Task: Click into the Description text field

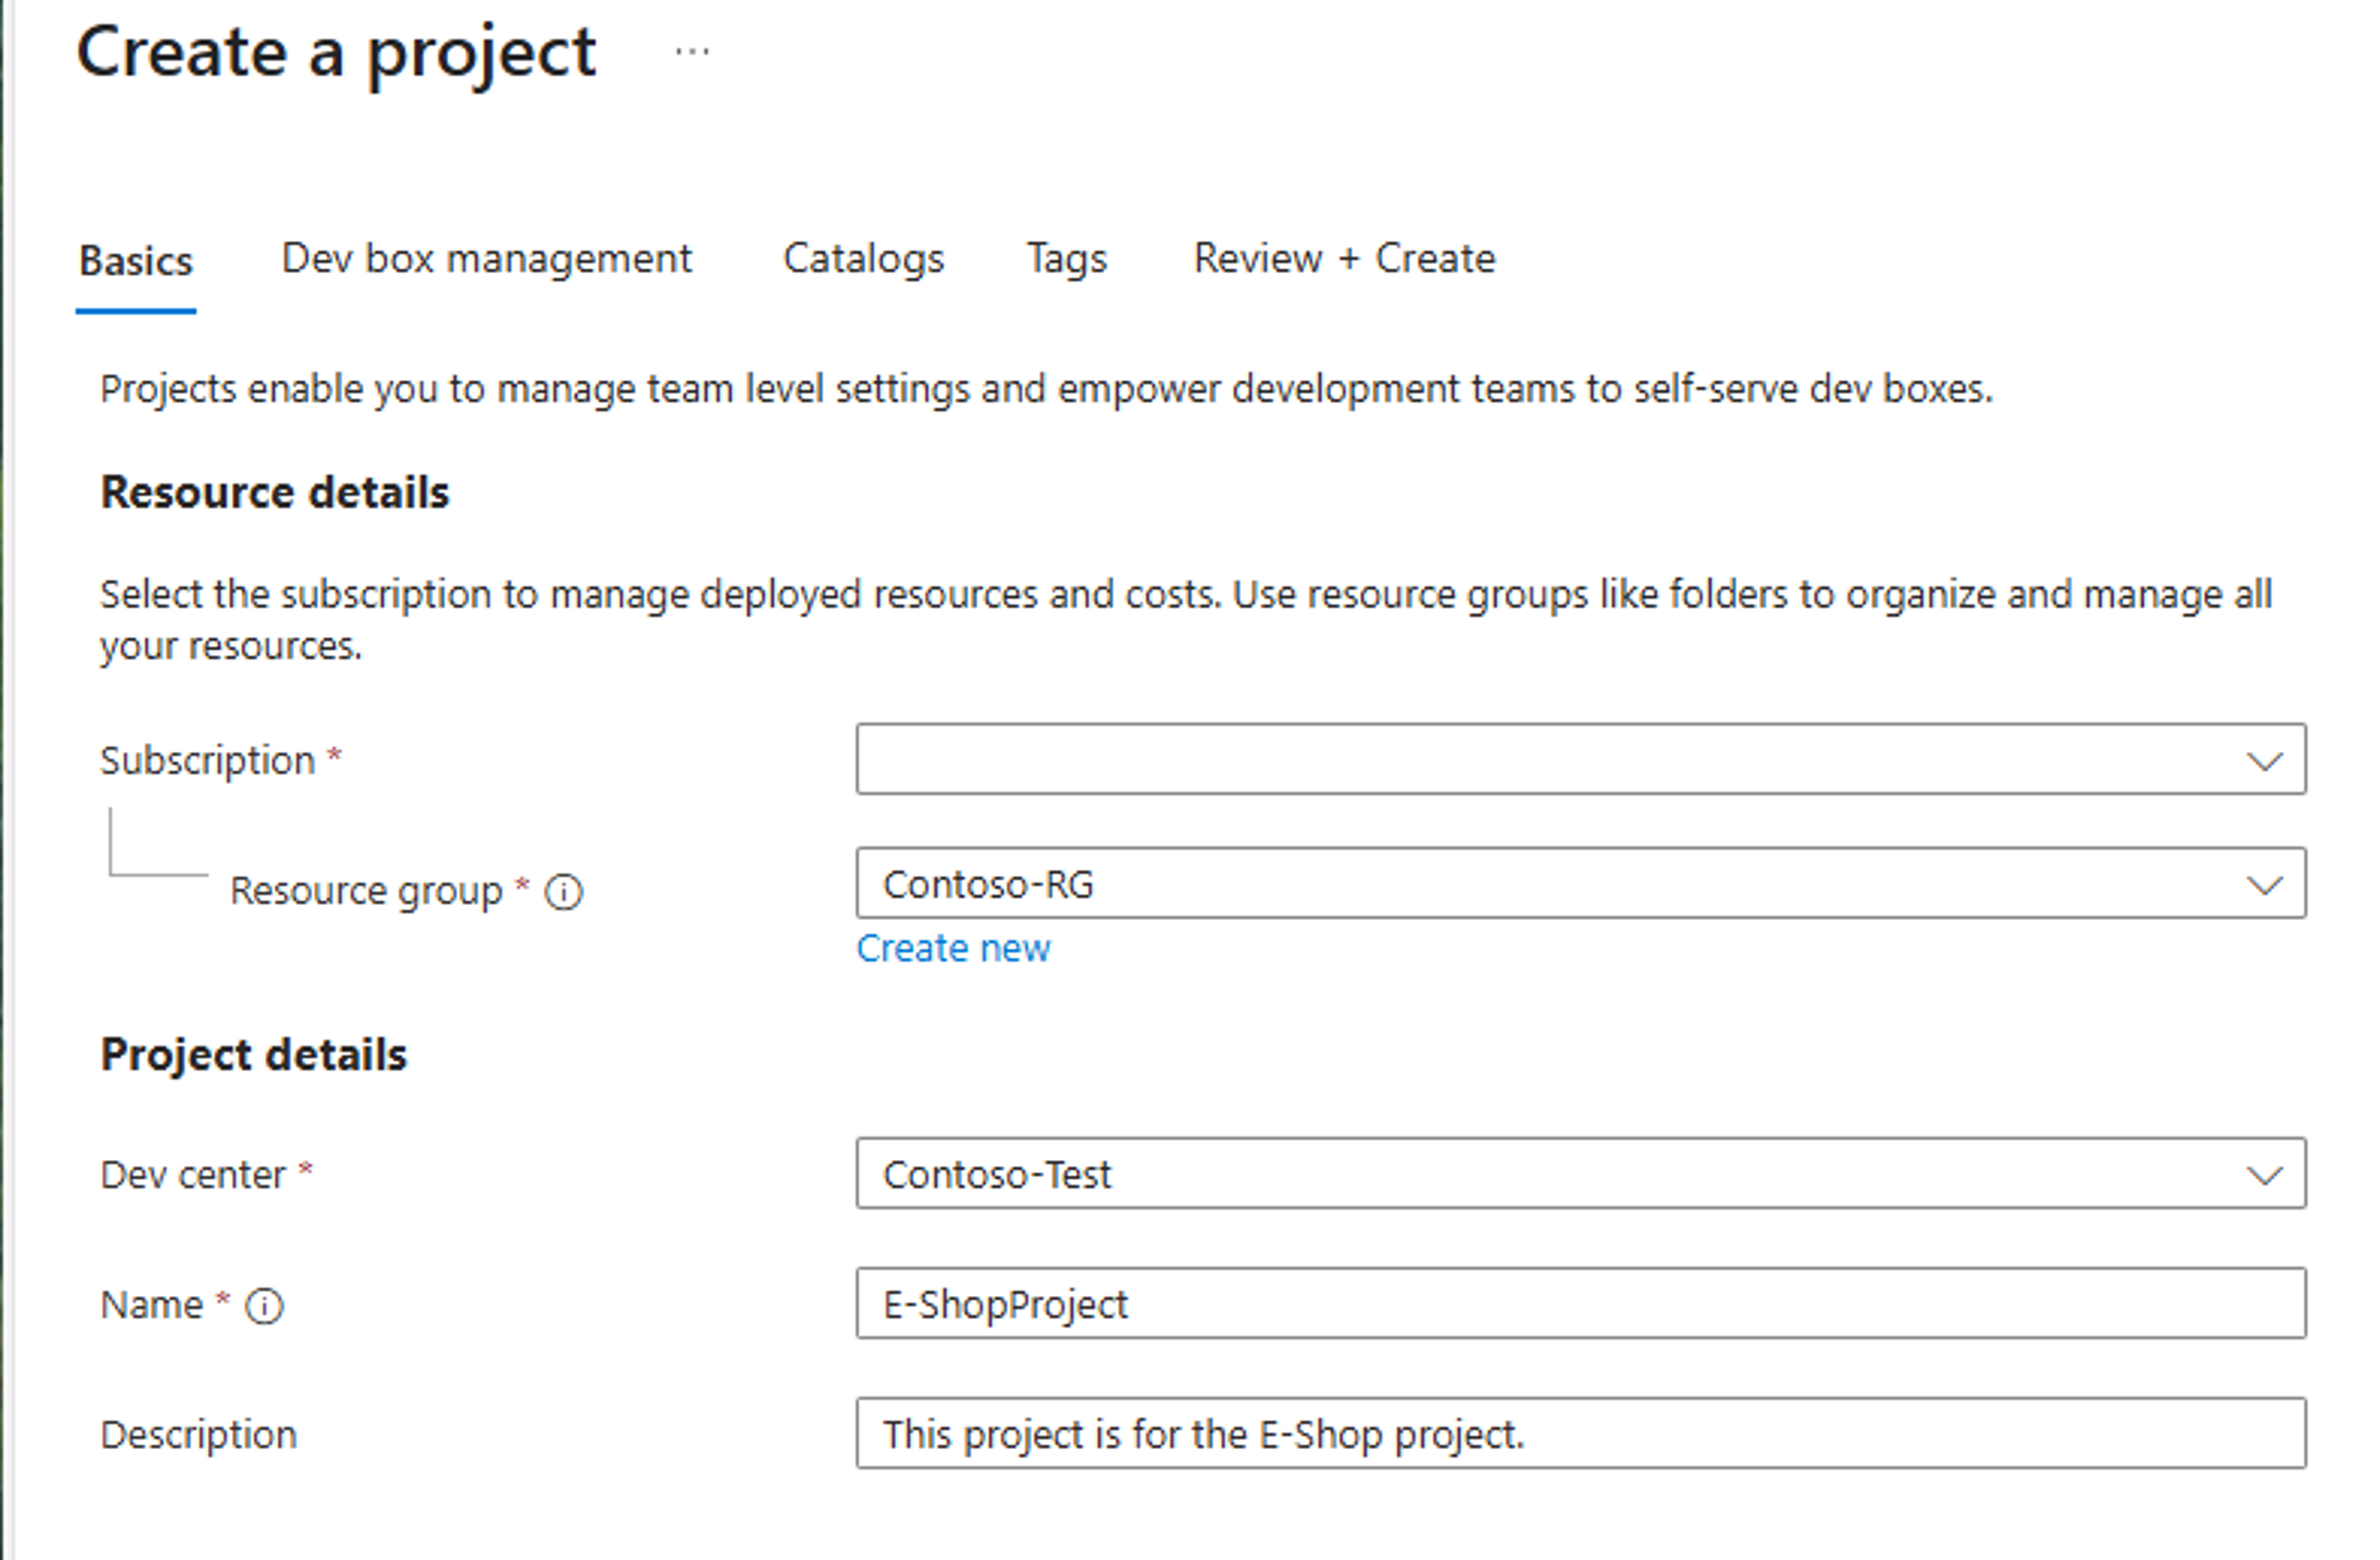Action: [x=1580, y=1434]
